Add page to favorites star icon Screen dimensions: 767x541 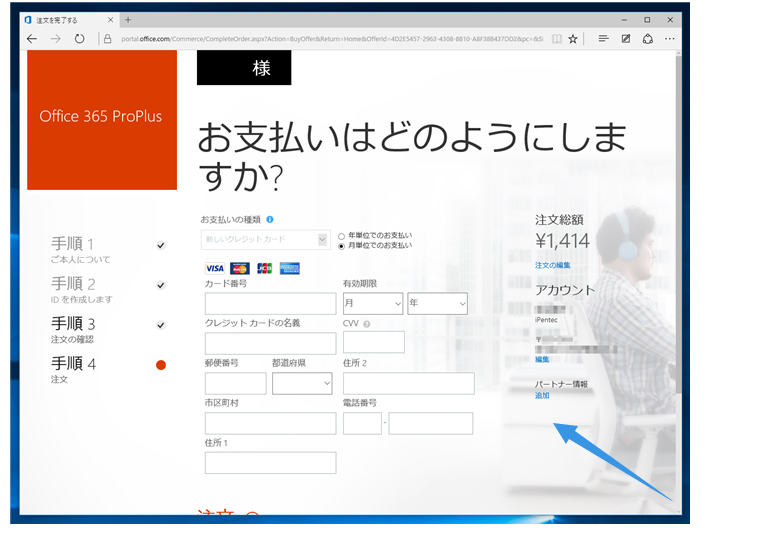(x=573, y=39)
